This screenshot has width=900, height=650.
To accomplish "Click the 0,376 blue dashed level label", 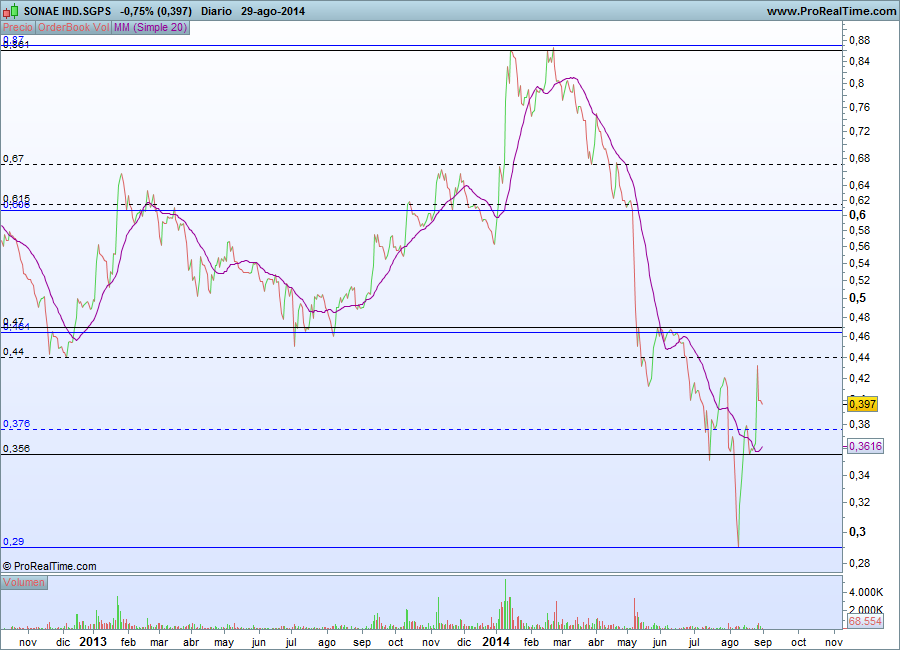I will (x=16, y=424).
